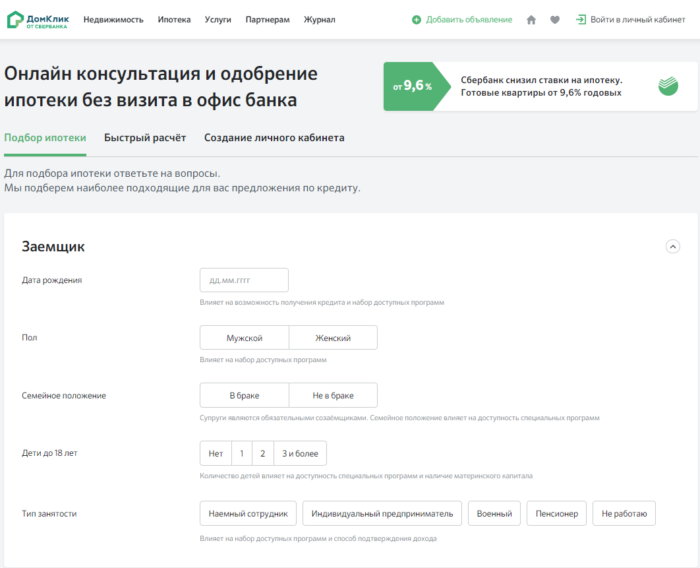Viewport: 700px width, 568px height.
Task: Click Добавить объявление link
Action: pos(469,20)
